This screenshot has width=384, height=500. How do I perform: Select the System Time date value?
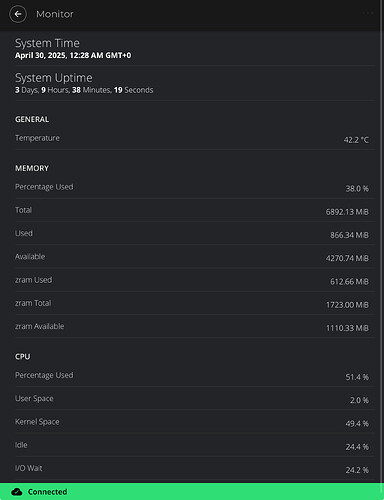[x=73, y=55]
